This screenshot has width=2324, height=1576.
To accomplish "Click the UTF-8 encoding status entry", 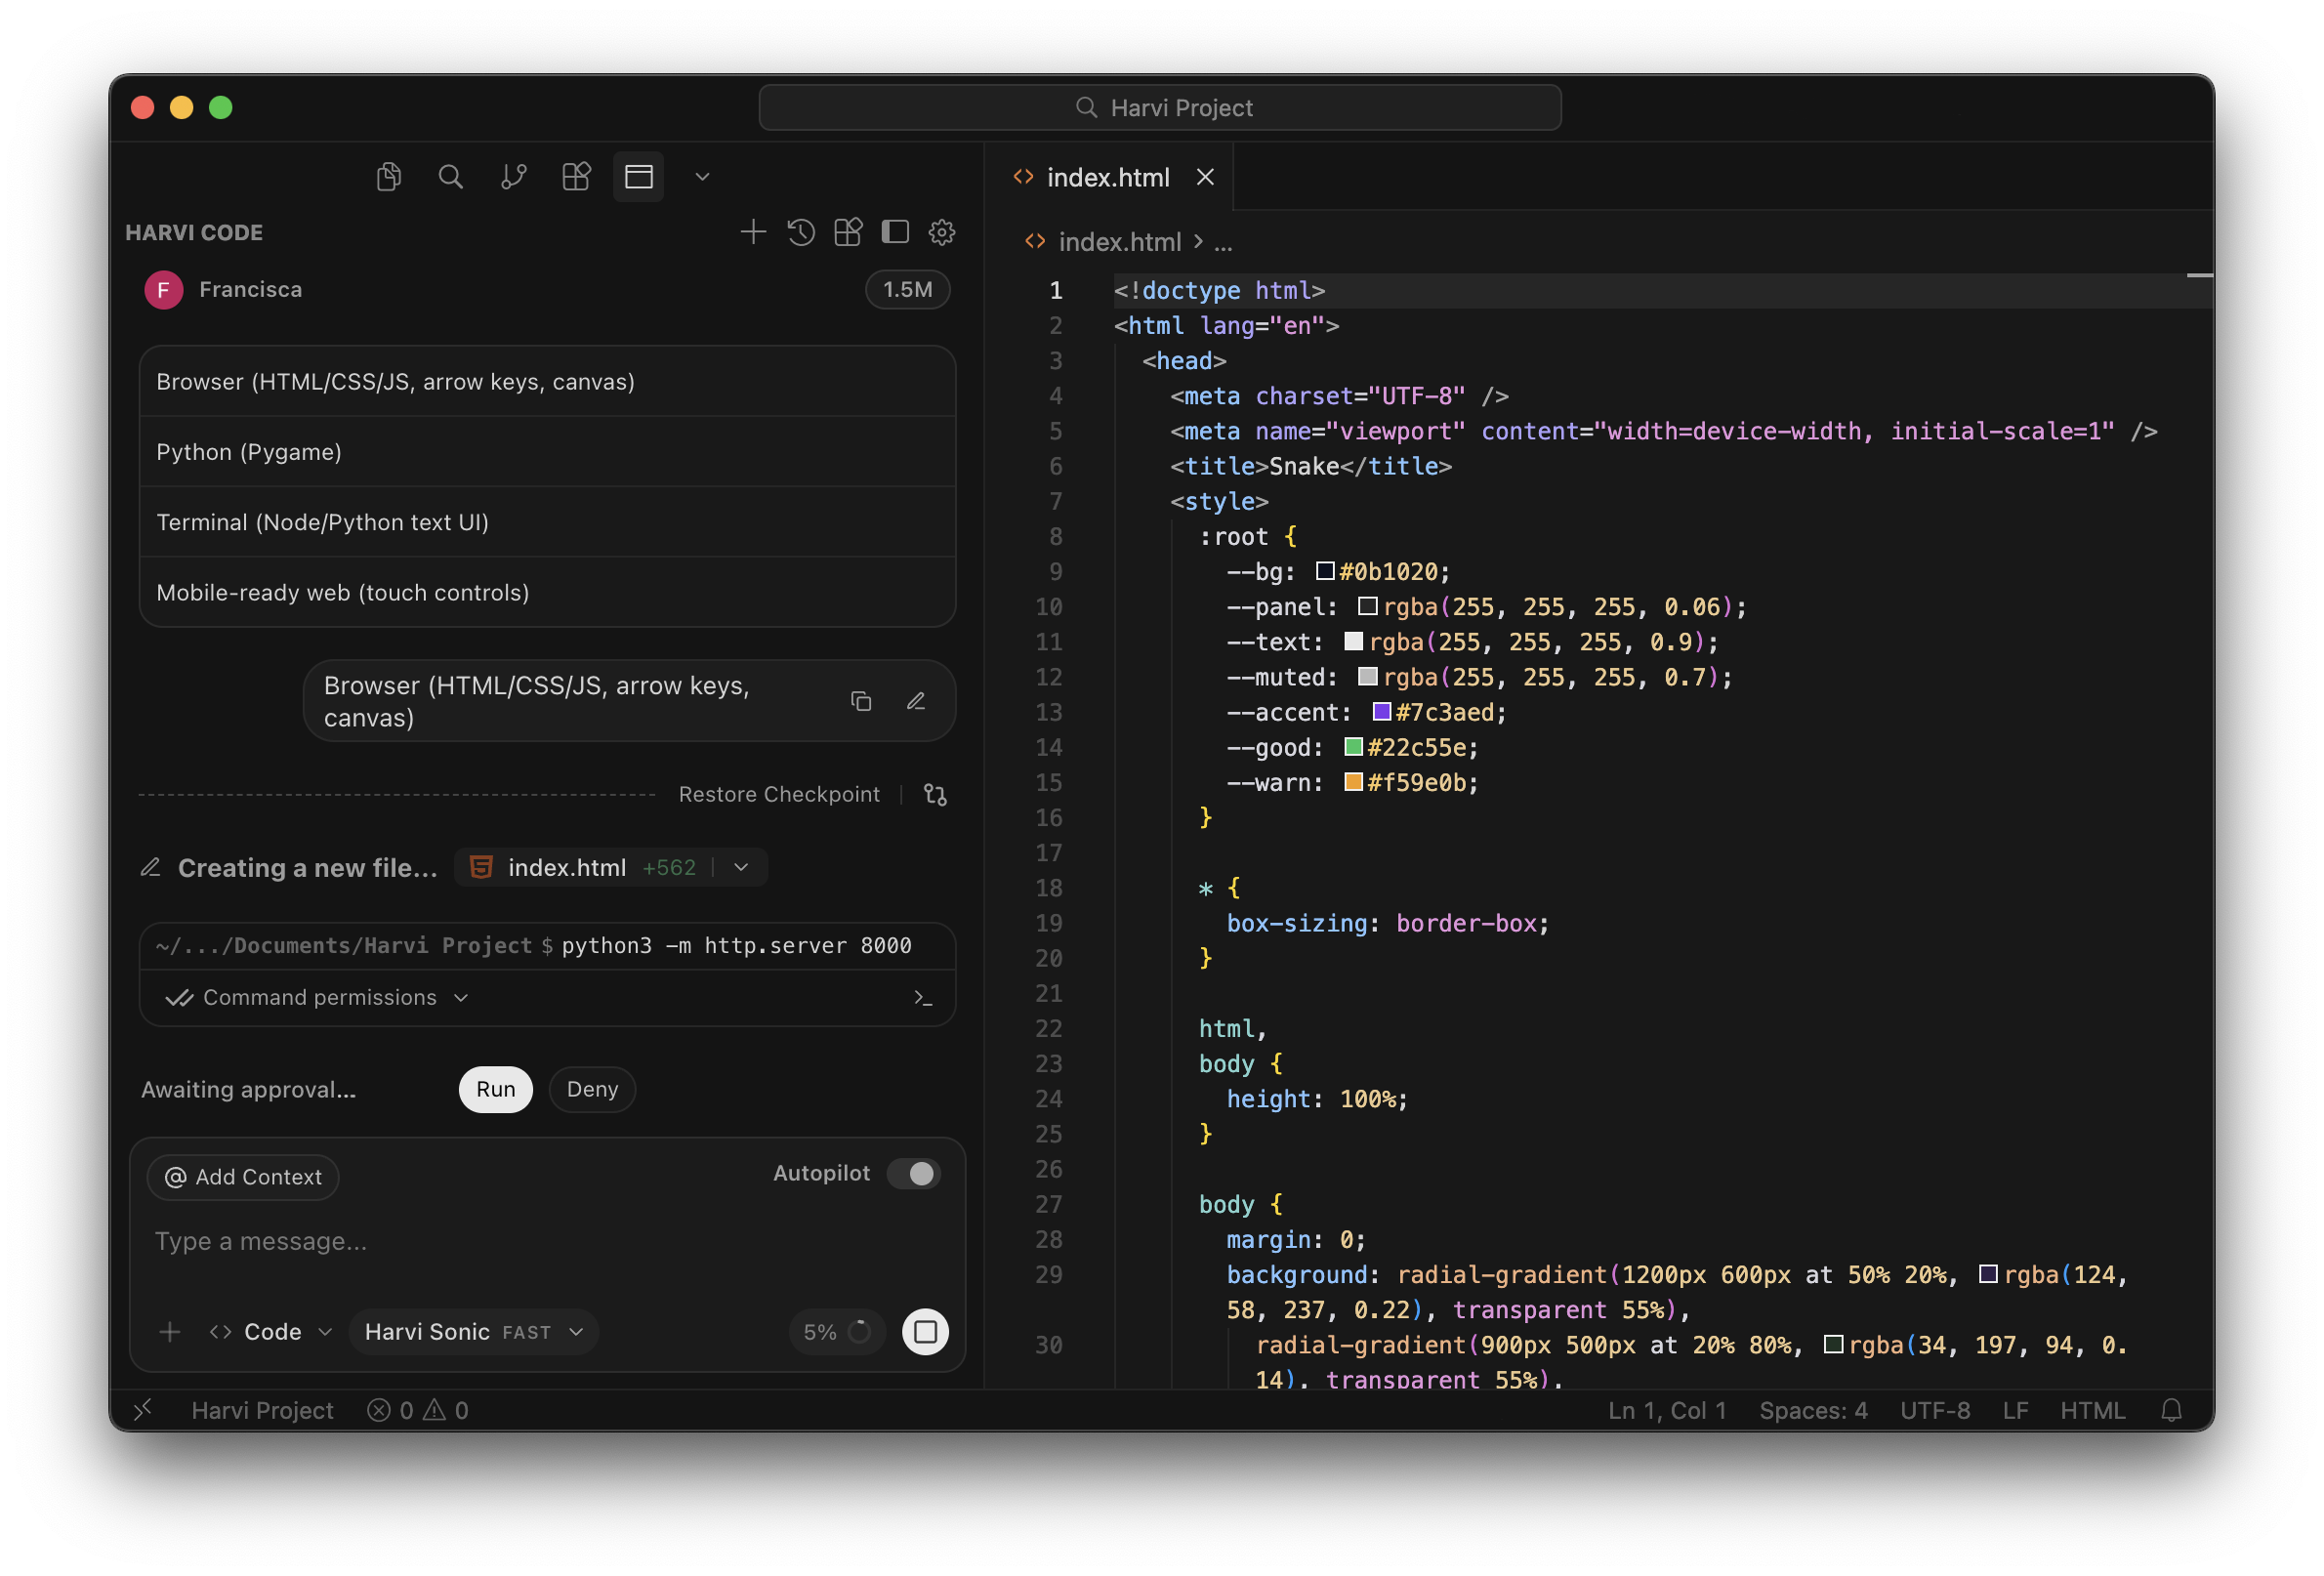I will pos(1935,1410).
